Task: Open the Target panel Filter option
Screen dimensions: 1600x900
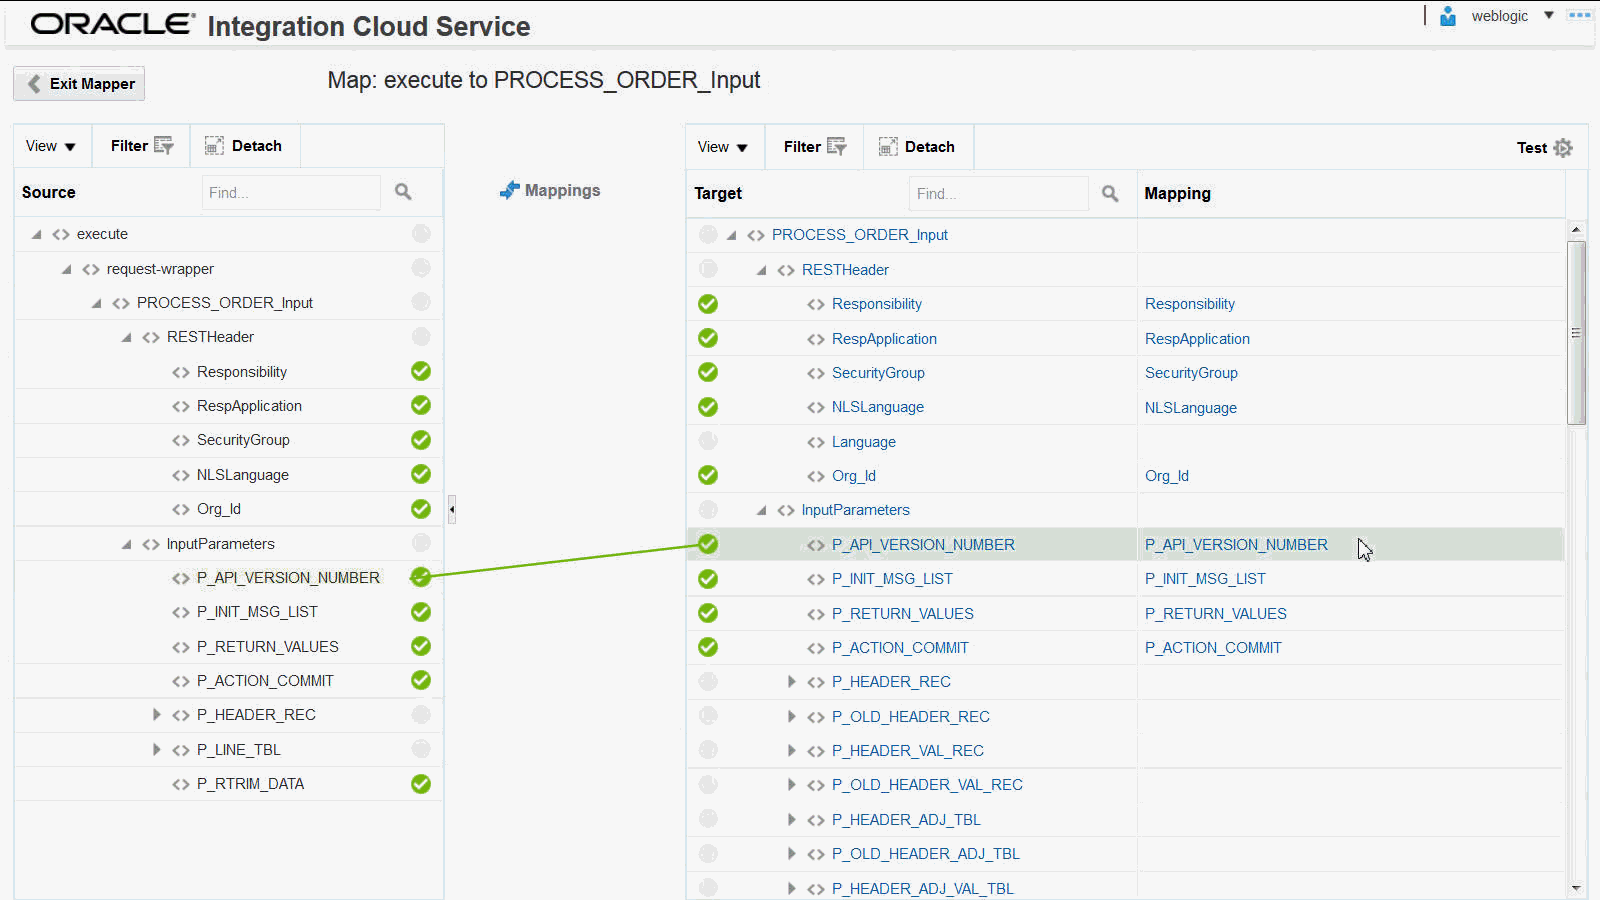Action: [815, 147]
